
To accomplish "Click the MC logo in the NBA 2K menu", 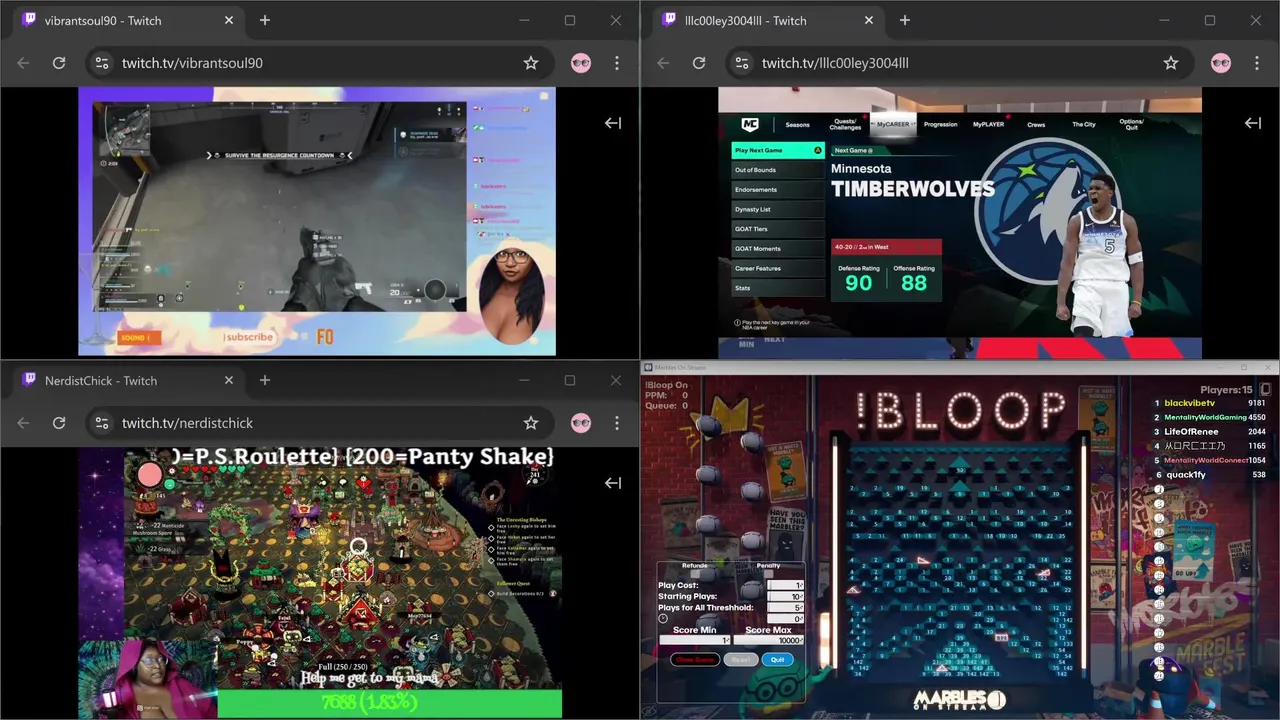I will [750, 125].
